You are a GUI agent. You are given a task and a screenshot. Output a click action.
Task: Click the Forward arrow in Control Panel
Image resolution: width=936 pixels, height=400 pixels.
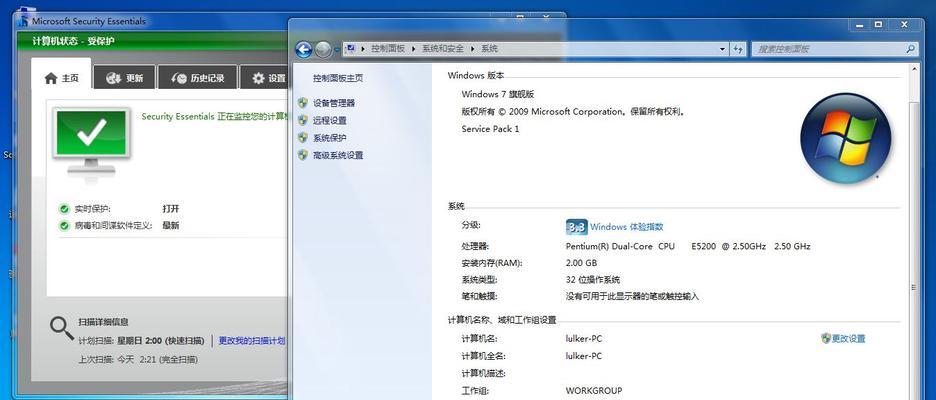(x=323, y=50)
